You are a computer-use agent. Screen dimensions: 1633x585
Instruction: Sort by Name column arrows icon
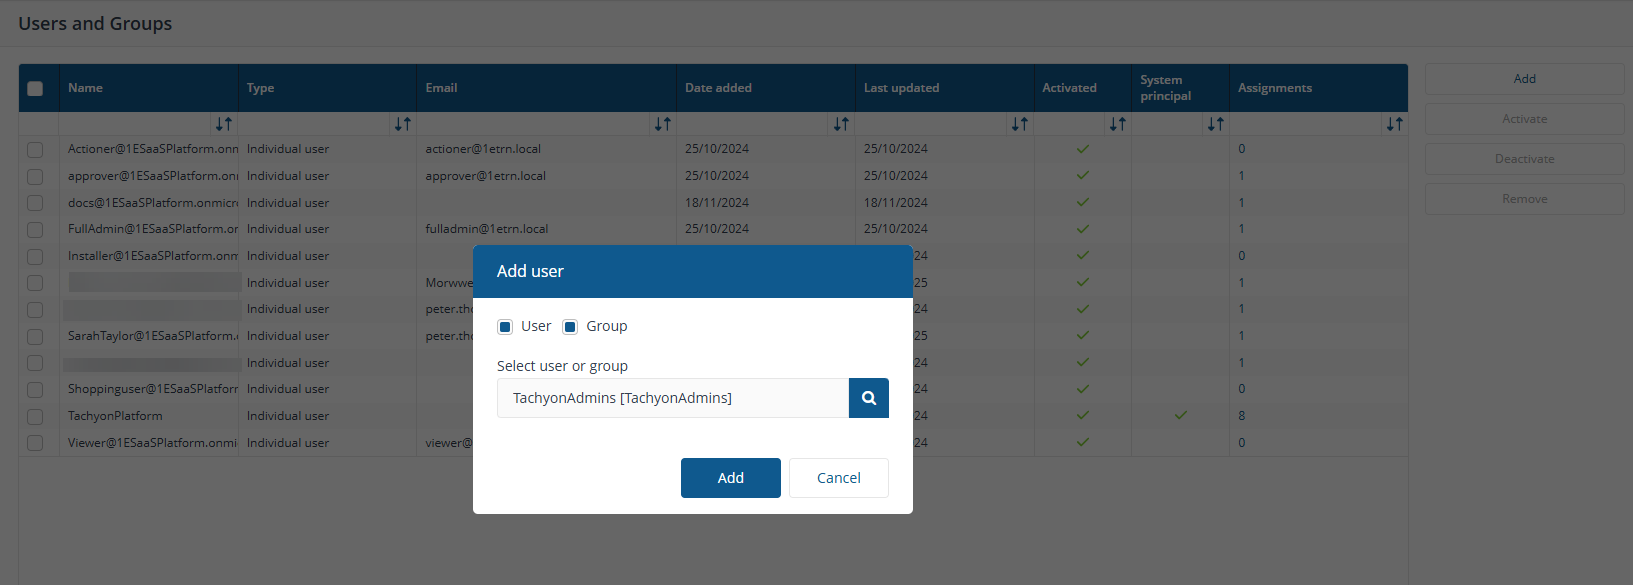click(x=223, y=124)
